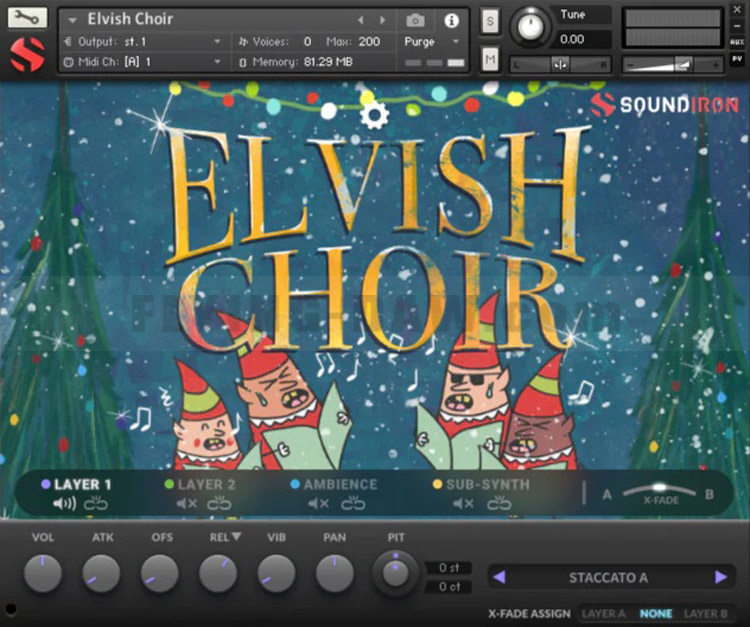
Task: Select next articulation with right purple arrow
Action: click(x=721, y=577)
